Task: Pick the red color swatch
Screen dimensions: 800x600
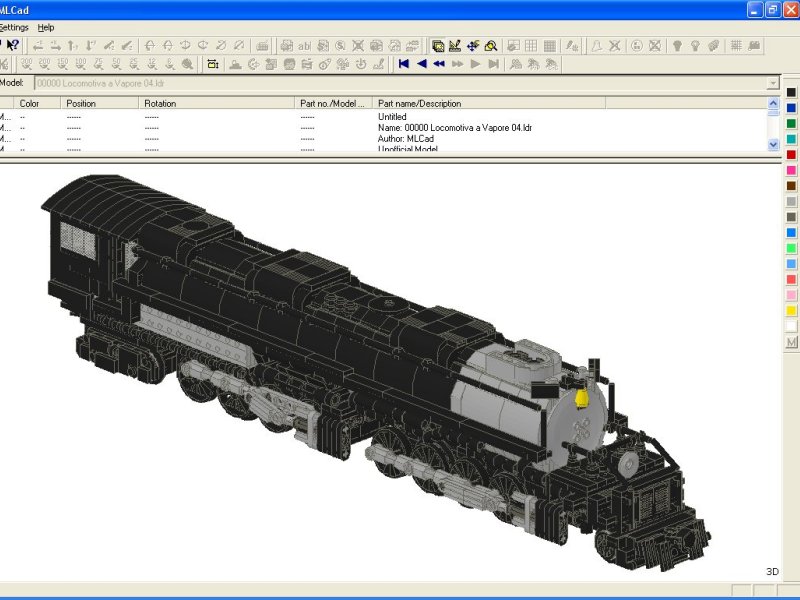Action: tap(791, 155)
